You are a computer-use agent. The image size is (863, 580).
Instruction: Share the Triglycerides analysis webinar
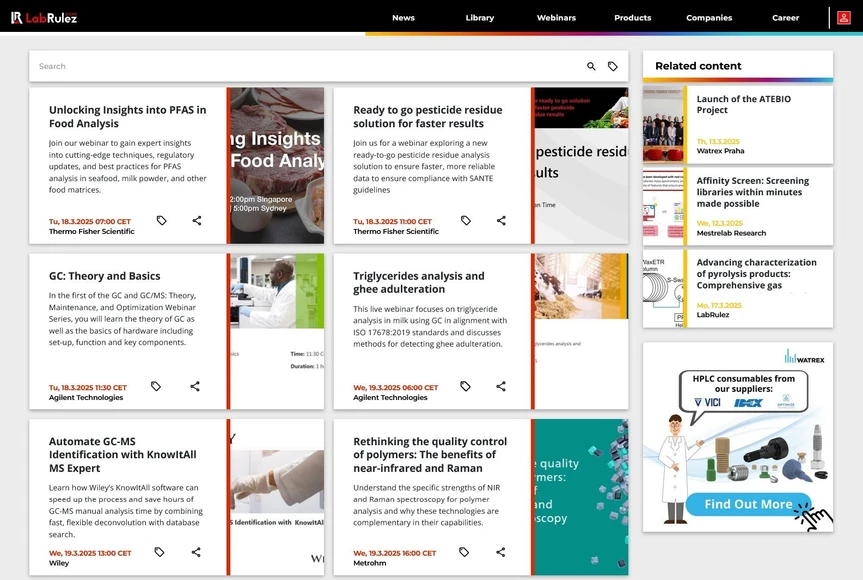pyautogui.click(x=500, y=386)
